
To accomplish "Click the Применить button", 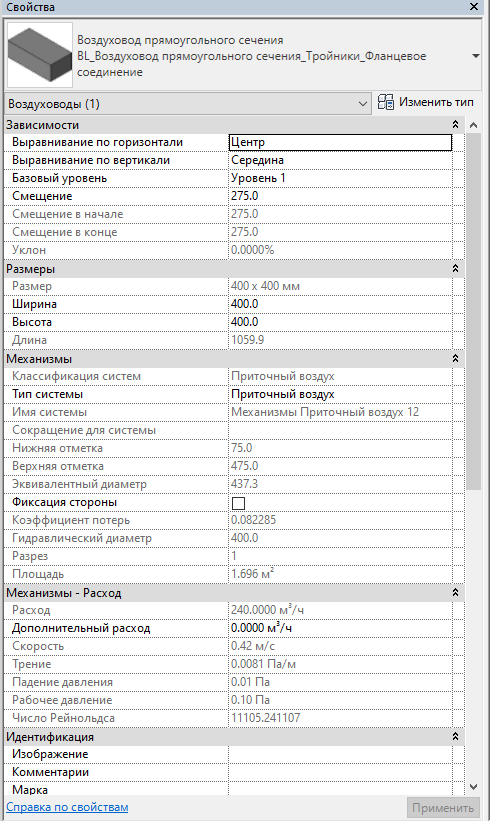I will coord(443,808).
